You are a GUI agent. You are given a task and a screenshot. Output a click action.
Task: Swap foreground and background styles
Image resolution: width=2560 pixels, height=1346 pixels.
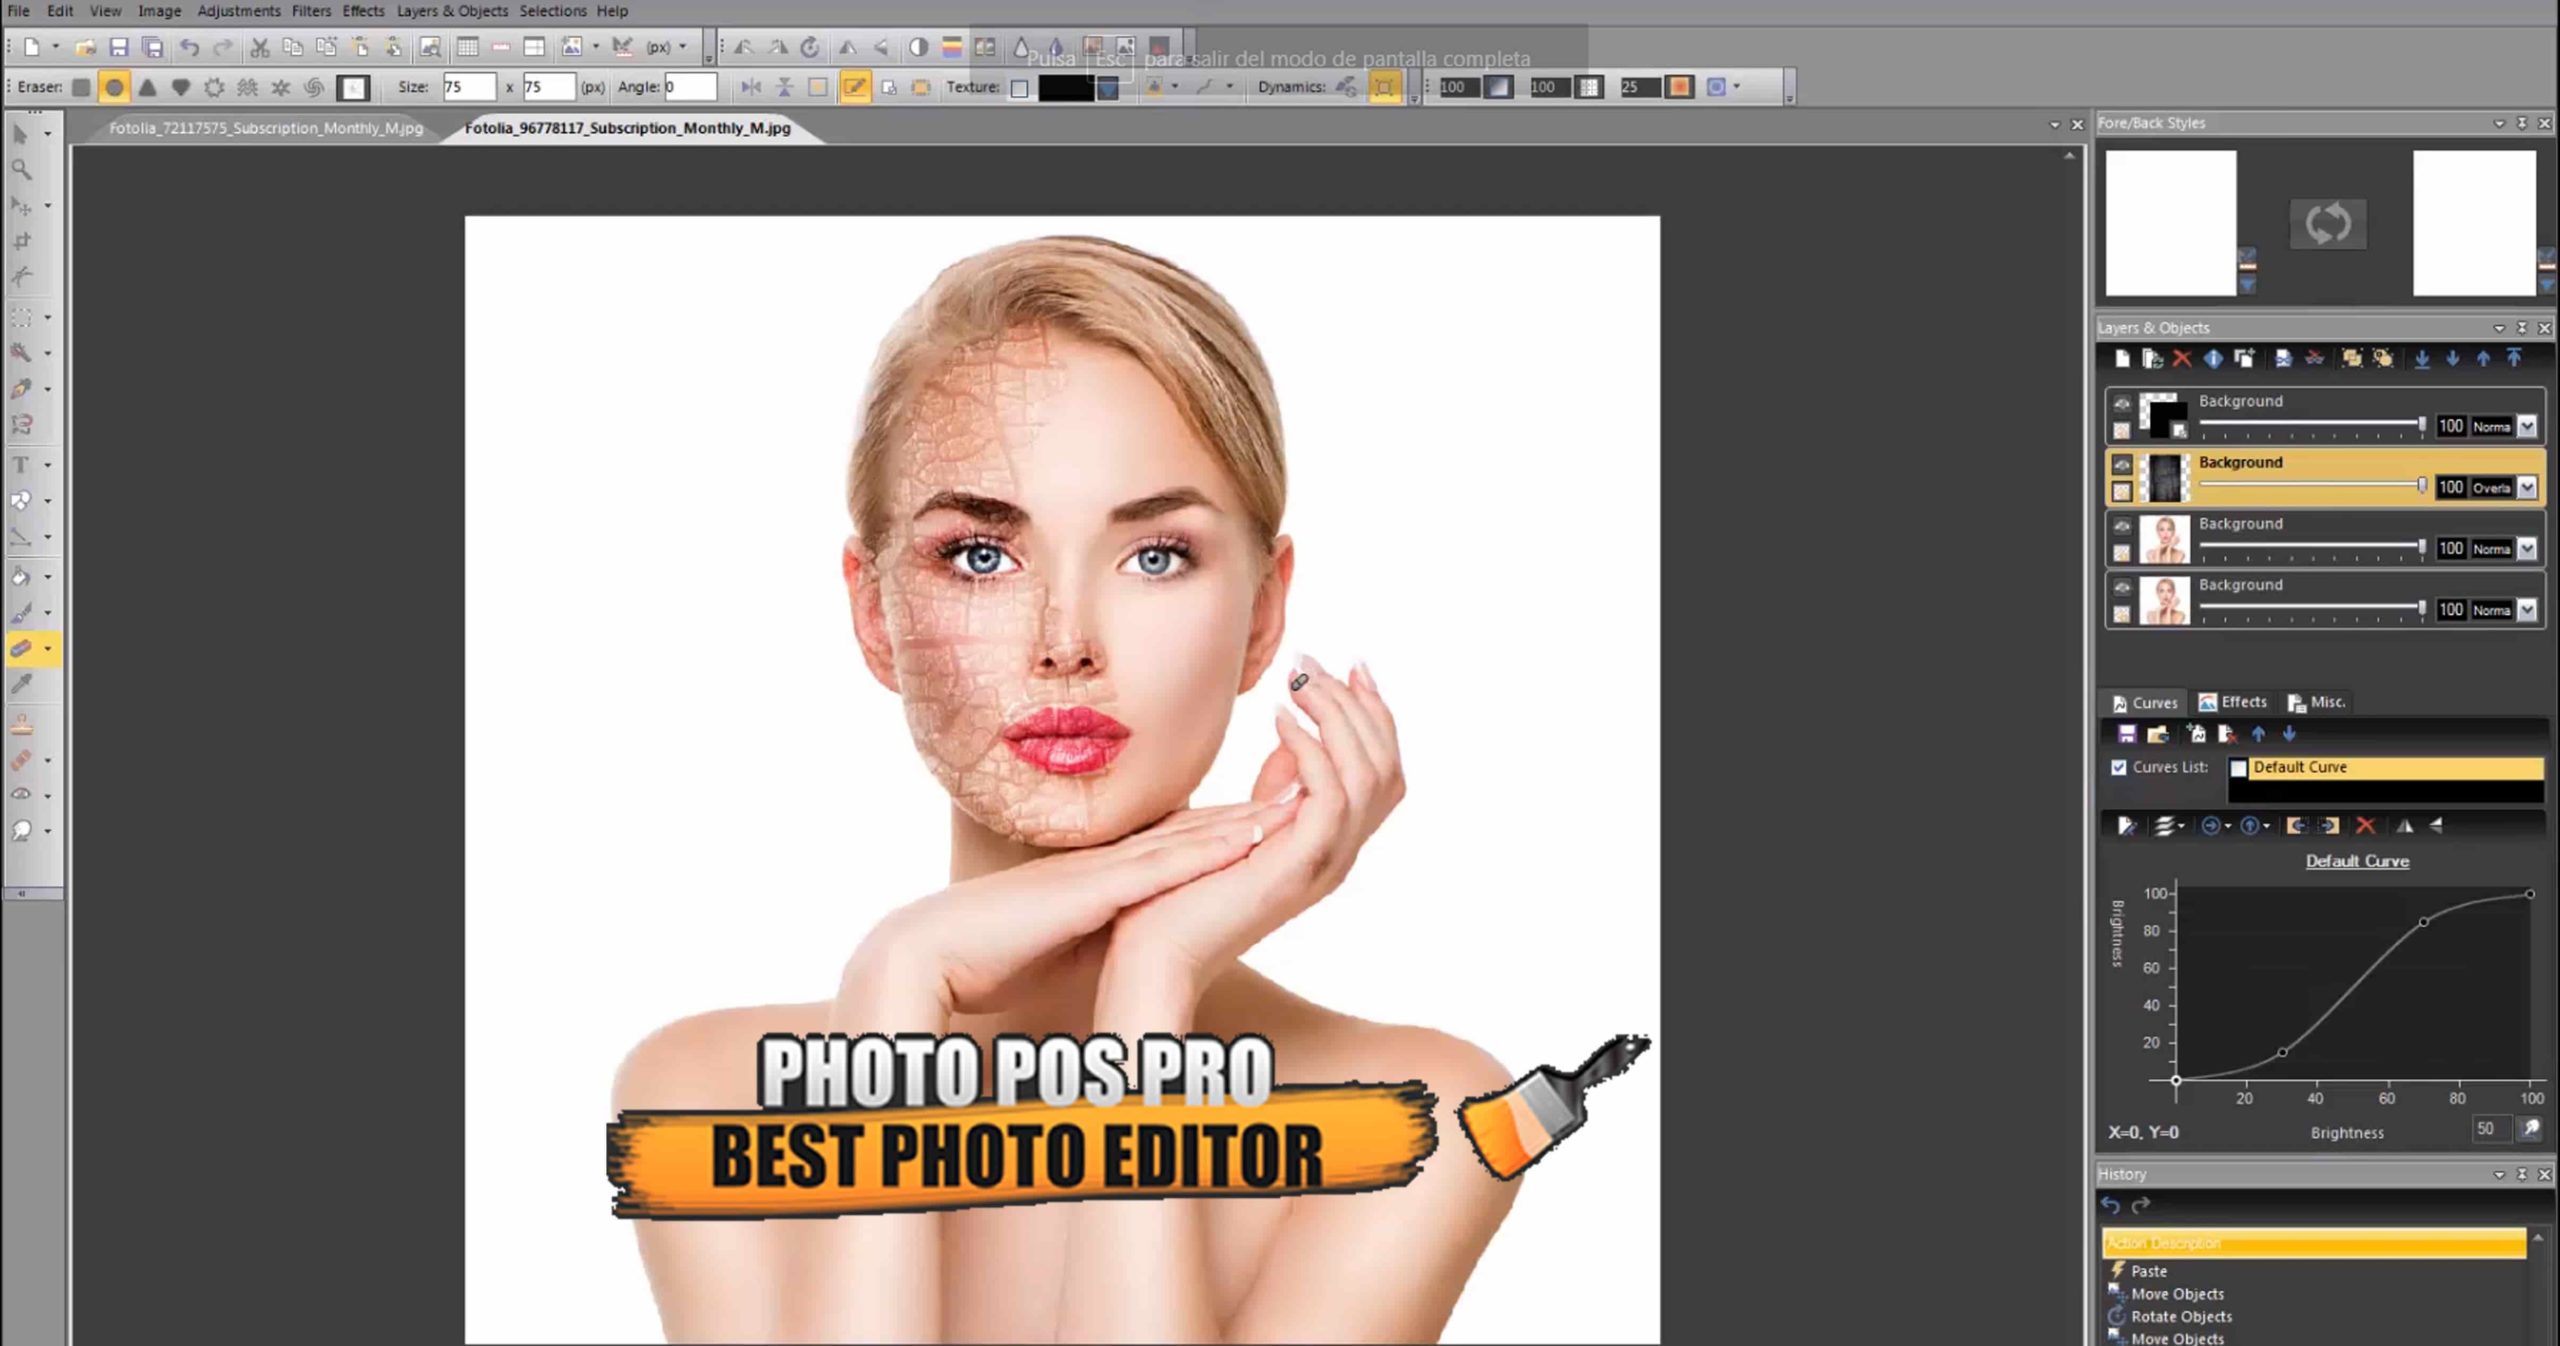[x=2327, y=223]
